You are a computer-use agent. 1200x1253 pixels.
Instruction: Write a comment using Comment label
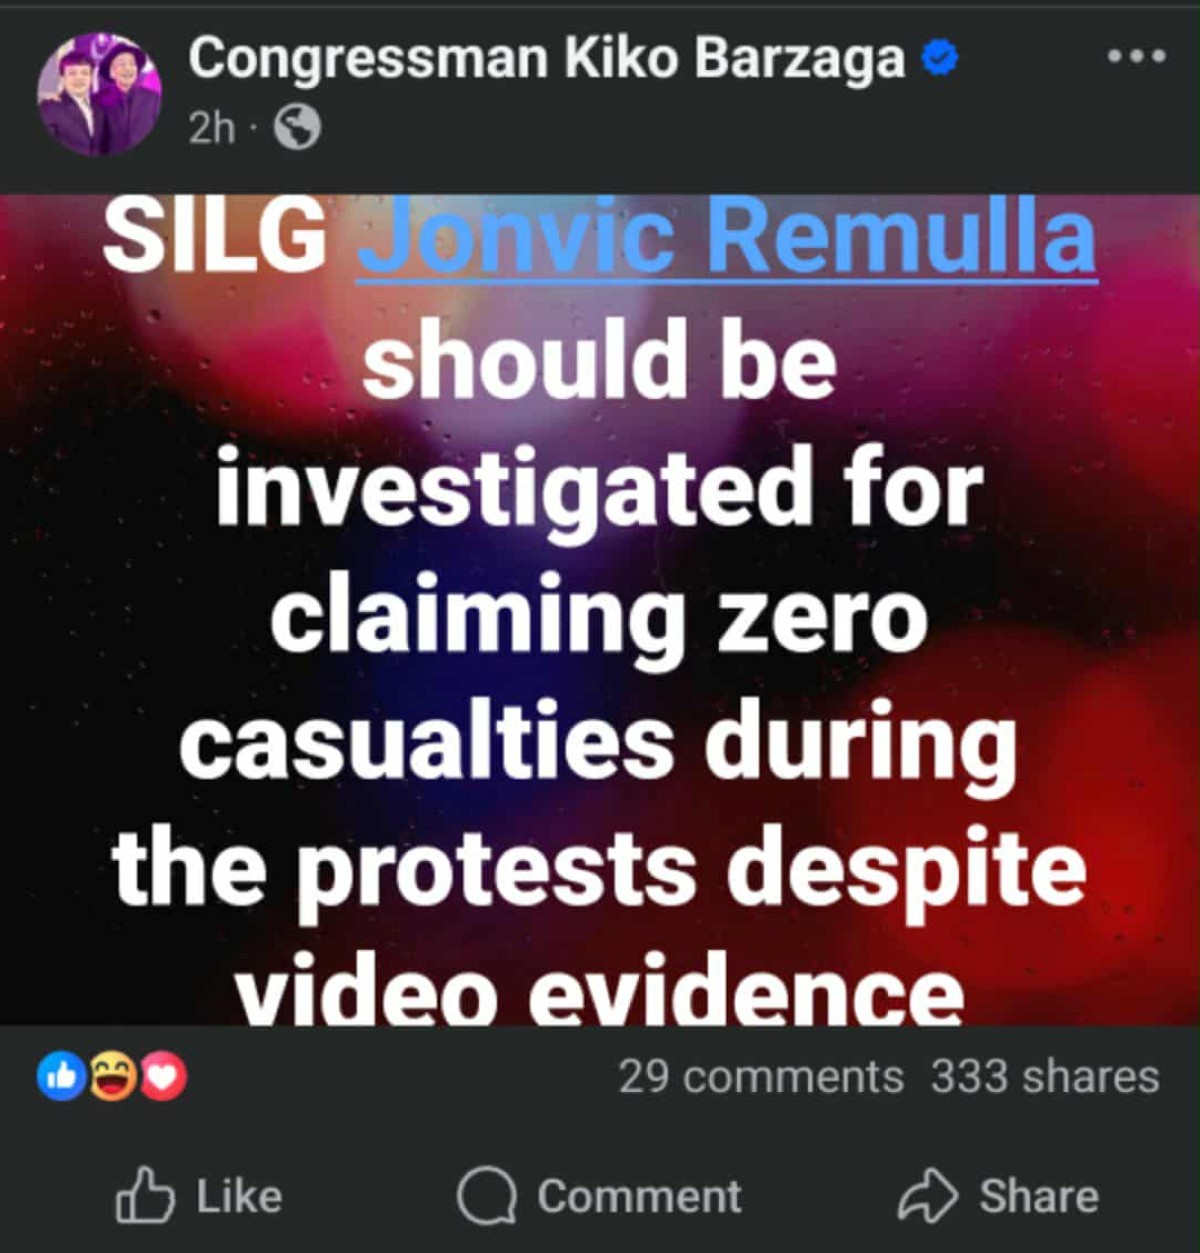point(640,1196)
